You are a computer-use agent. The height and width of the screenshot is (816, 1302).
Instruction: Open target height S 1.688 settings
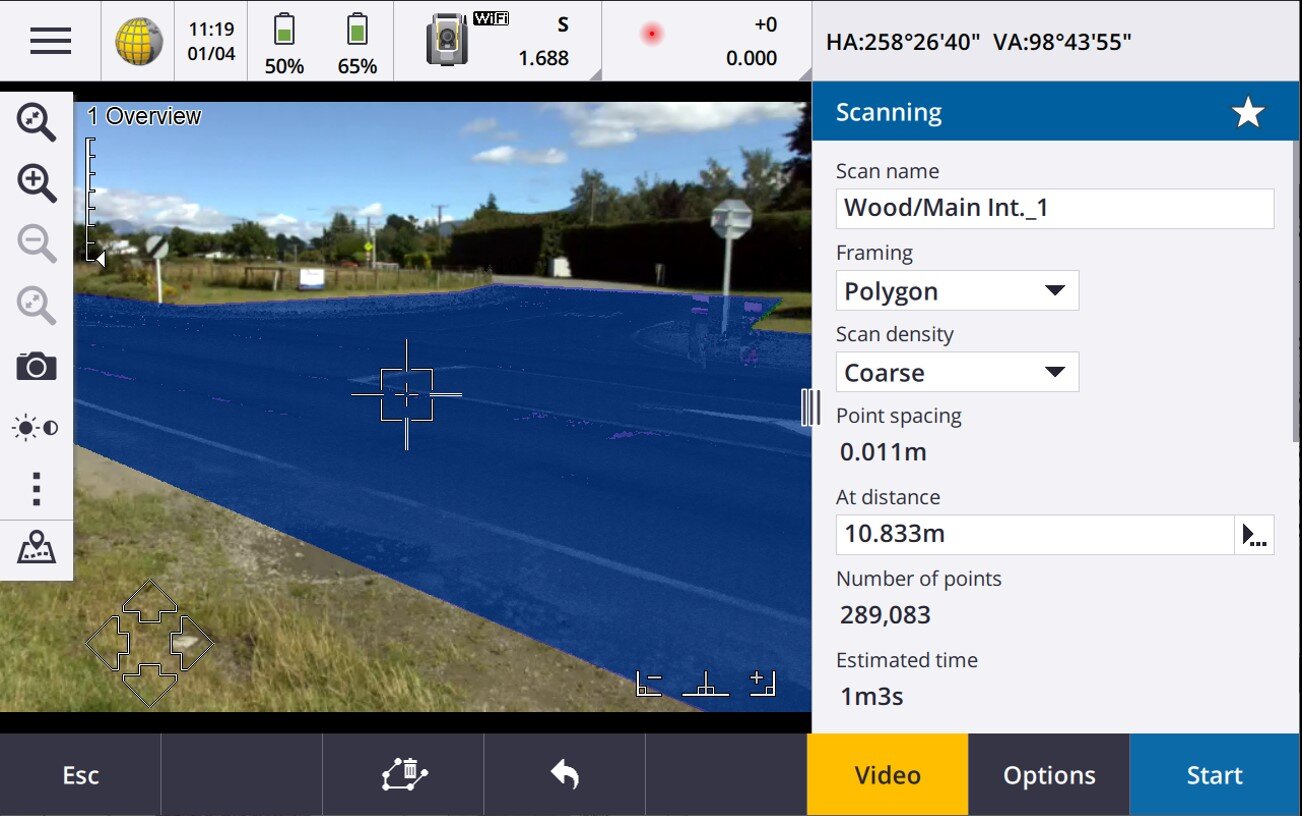544,41
